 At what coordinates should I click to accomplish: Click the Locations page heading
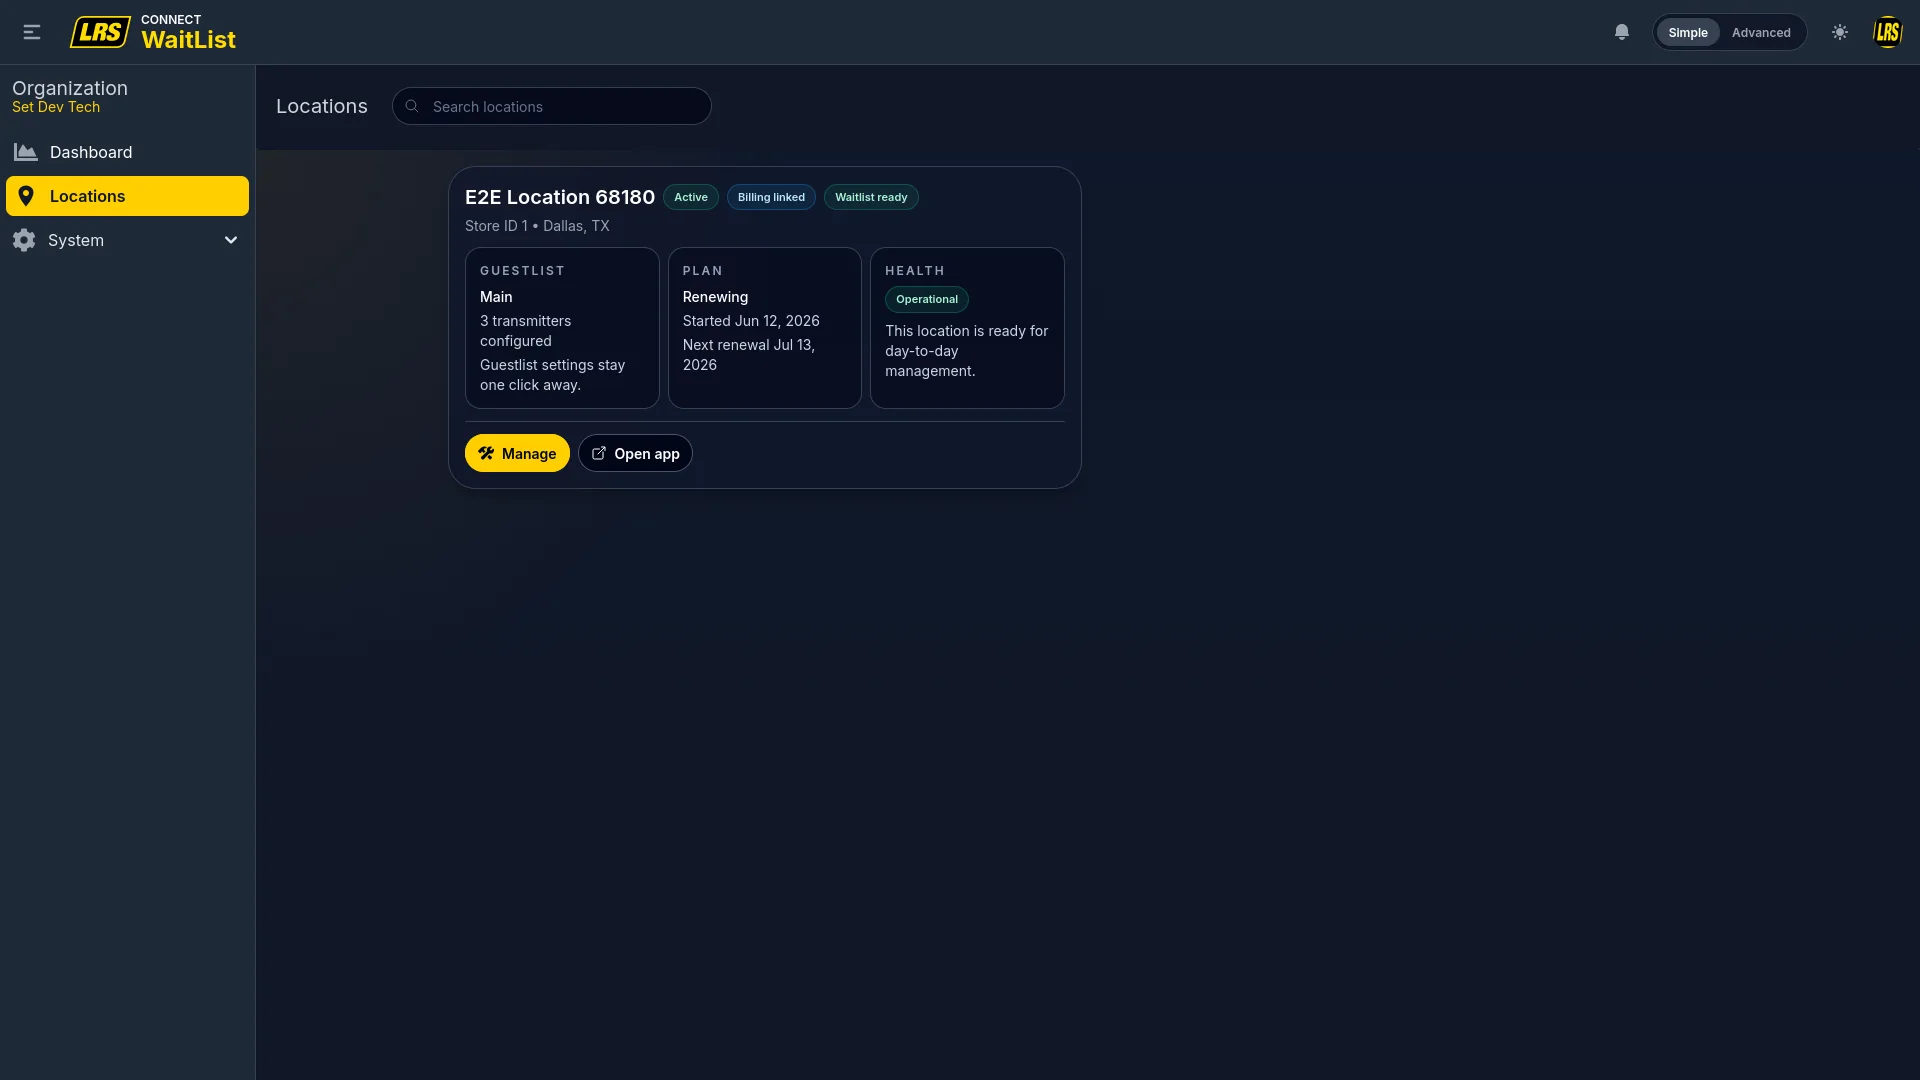pyautogui.click(x=322, y=106)
